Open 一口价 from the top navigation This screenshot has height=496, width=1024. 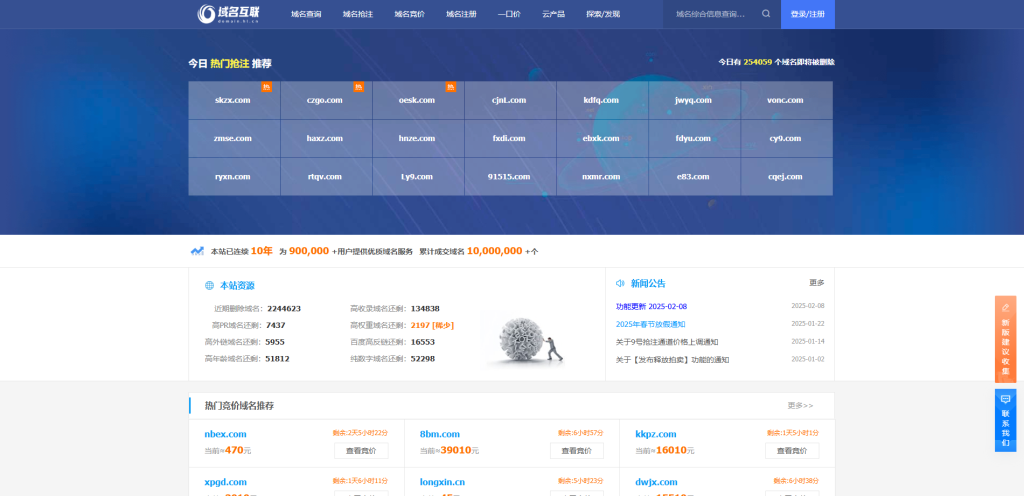(x=509, y=14)
